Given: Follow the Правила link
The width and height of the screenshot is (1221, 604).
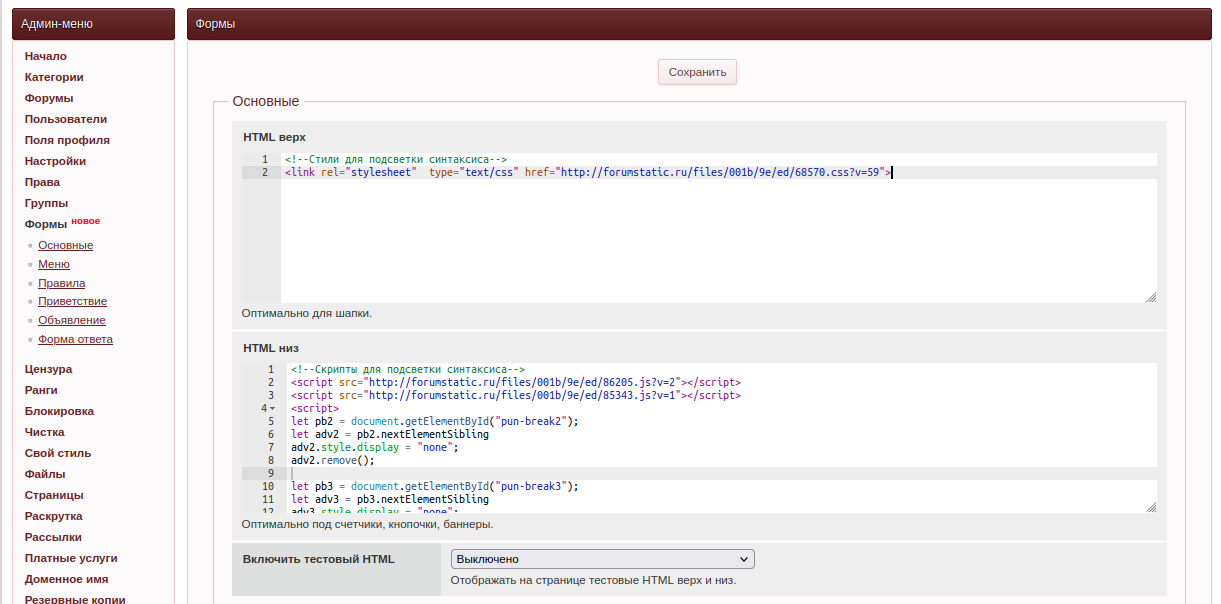Looking at the screenshot, I should (x=62, y=283).
